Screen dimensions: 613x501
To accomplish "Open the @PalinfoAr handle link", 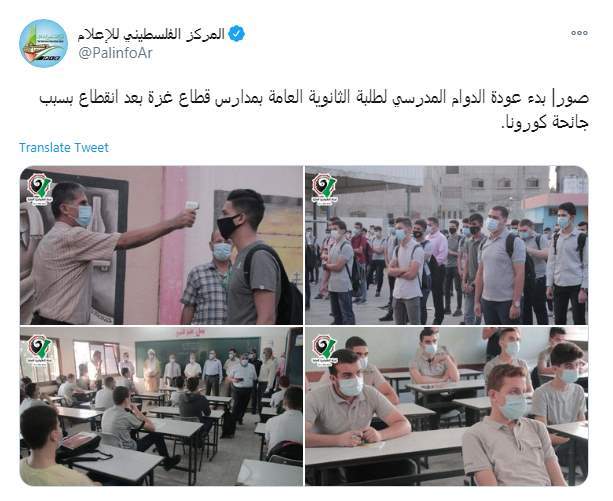I will pyautogui.click(x=115, y=53).
